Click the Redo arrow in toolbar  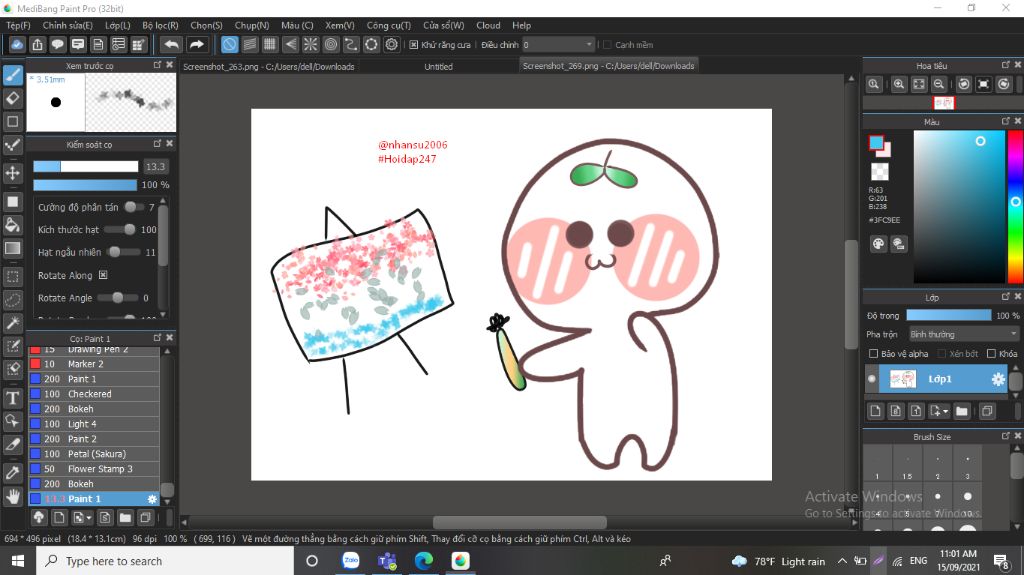pyautogui.click(x=197, y=44)
